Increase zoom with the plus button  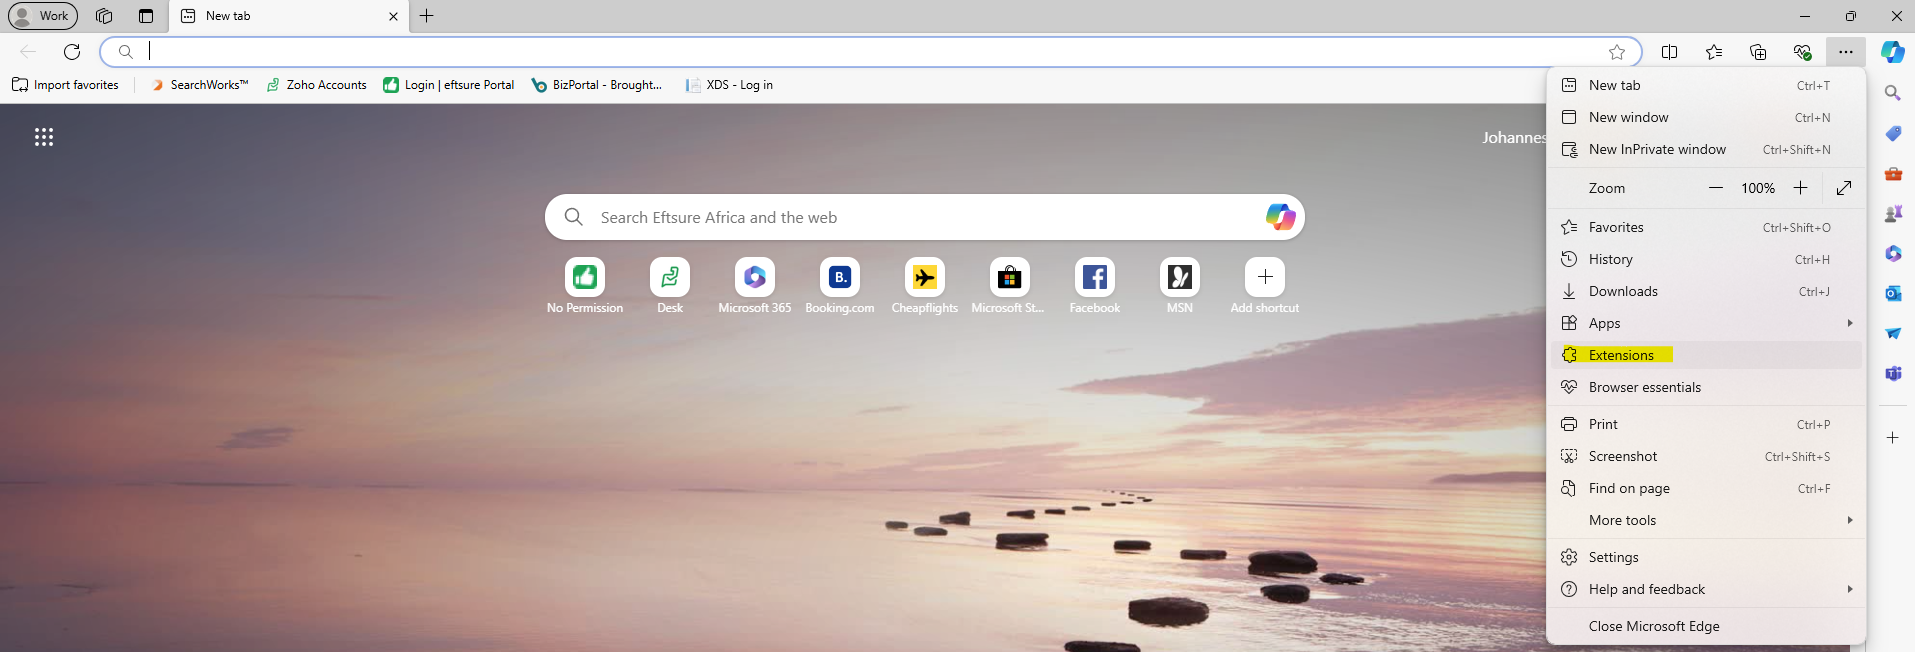pos(1800,188)
